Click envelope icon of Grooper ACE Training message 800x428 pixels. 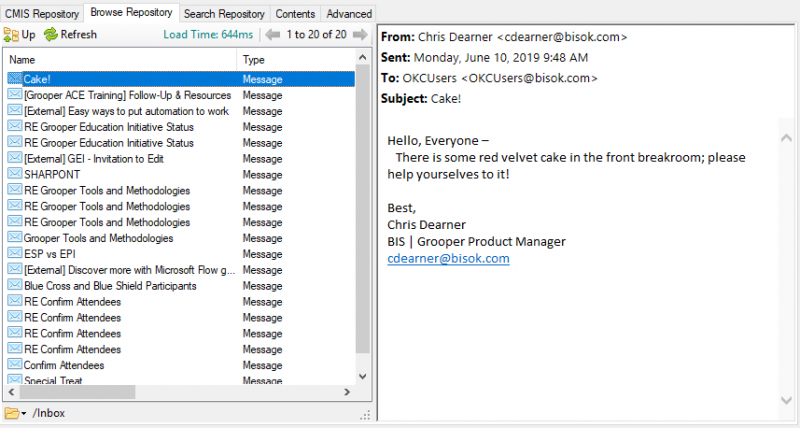[x=15, y=94]
